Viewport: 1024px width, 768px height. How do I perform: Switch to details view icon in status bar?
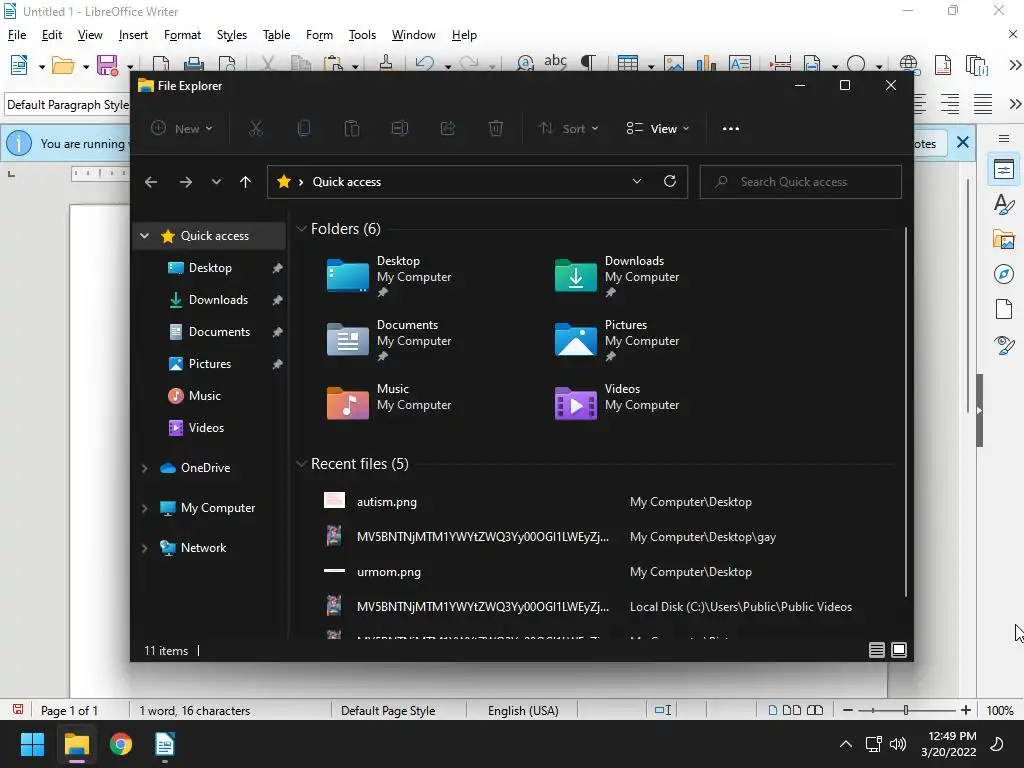pos(877,650)
